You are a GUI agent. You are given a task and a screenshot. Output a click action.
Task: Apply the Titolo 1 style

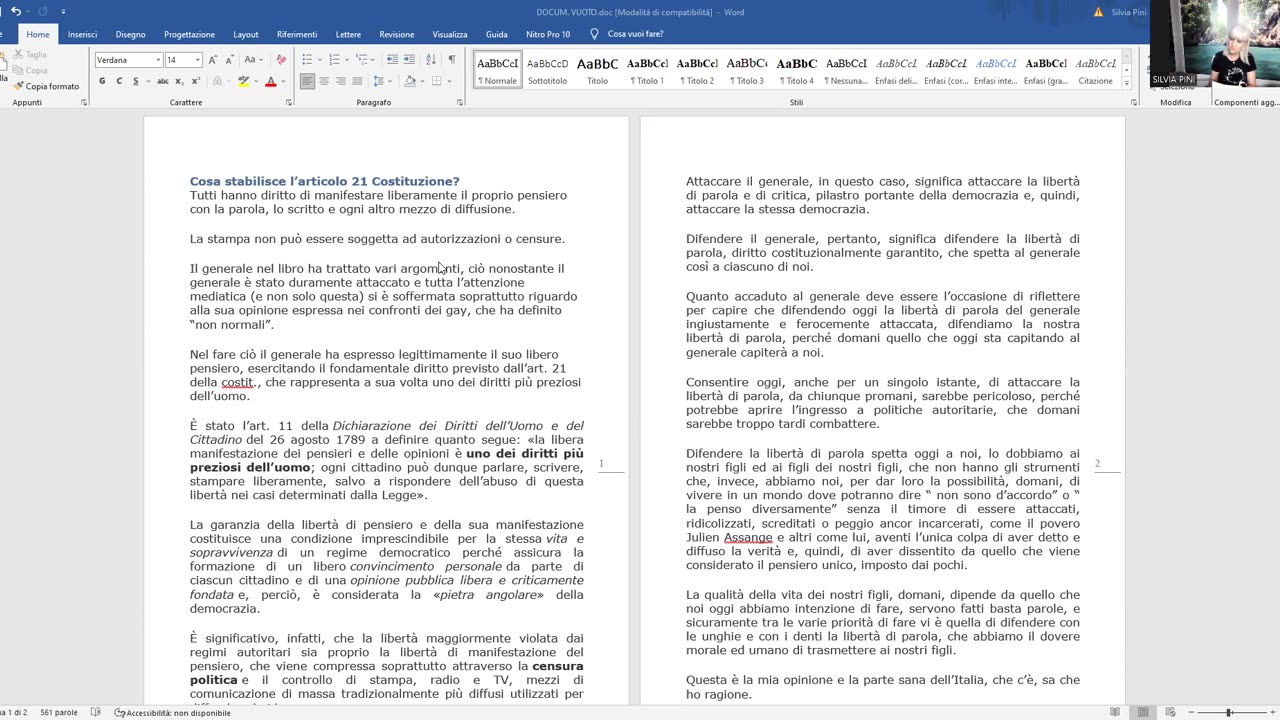coord(647,70)
